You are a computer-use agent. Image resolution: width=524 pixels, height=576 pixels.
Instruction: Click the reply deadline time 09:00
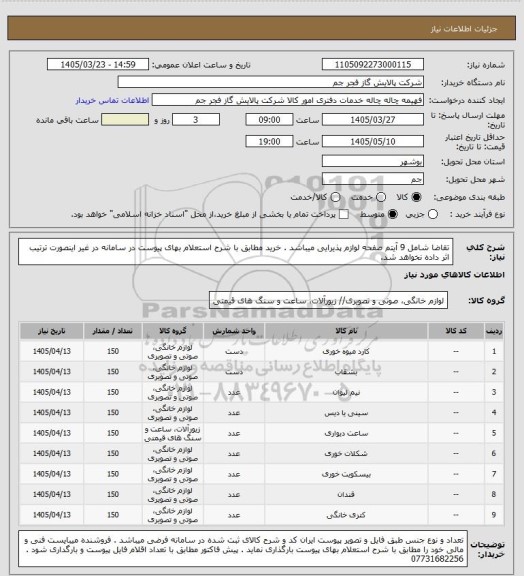(x=269, y=120)
